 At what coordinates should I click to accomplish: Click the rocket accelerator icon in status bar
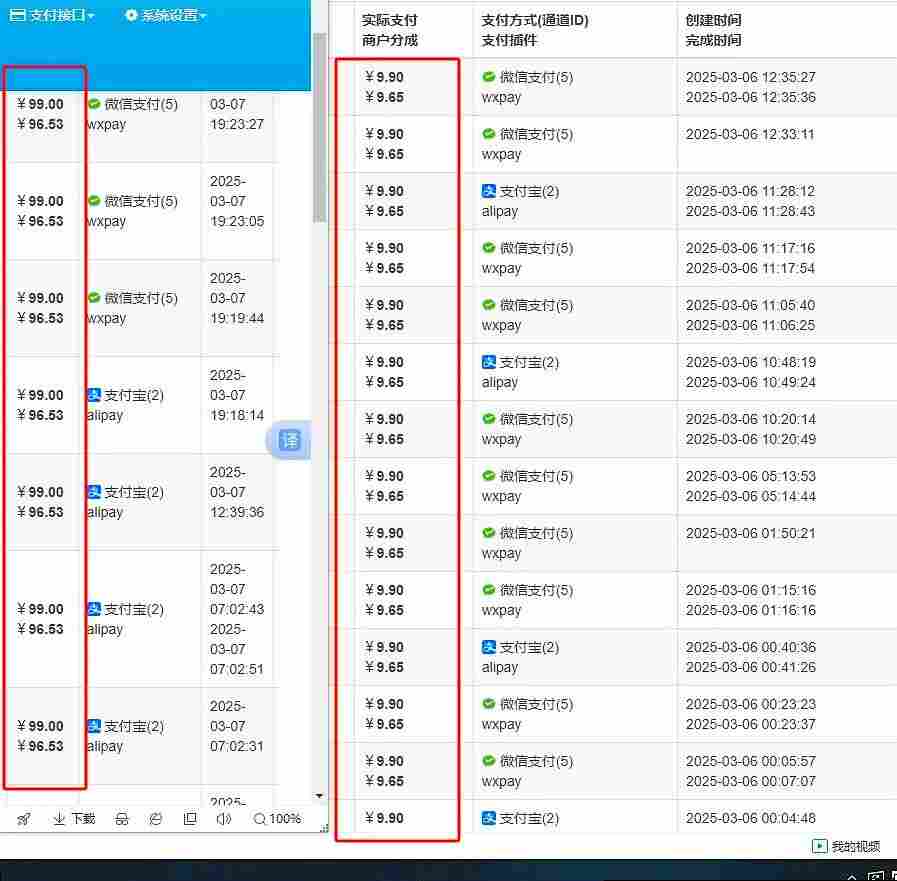pyautogui.click(x=24, y=819)
